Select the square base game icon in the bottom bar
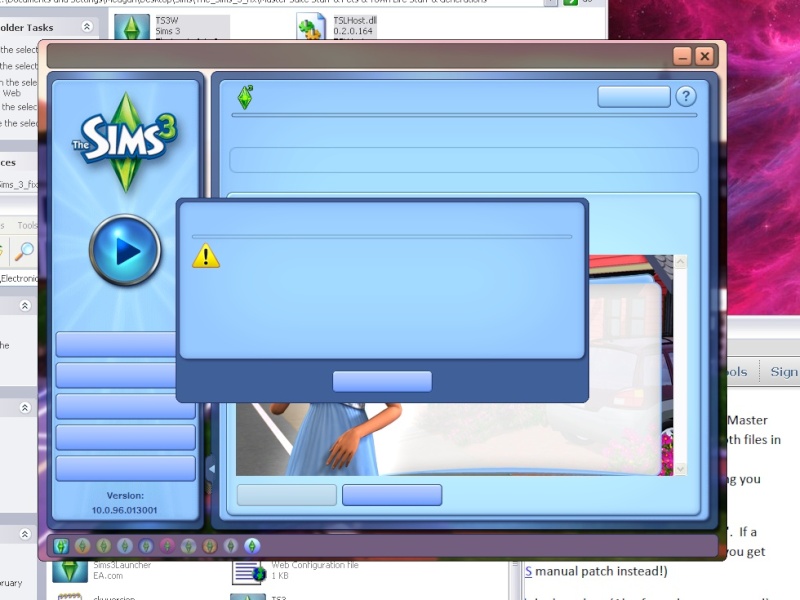The width and height of the screenshot is (800, 600). 61,546
